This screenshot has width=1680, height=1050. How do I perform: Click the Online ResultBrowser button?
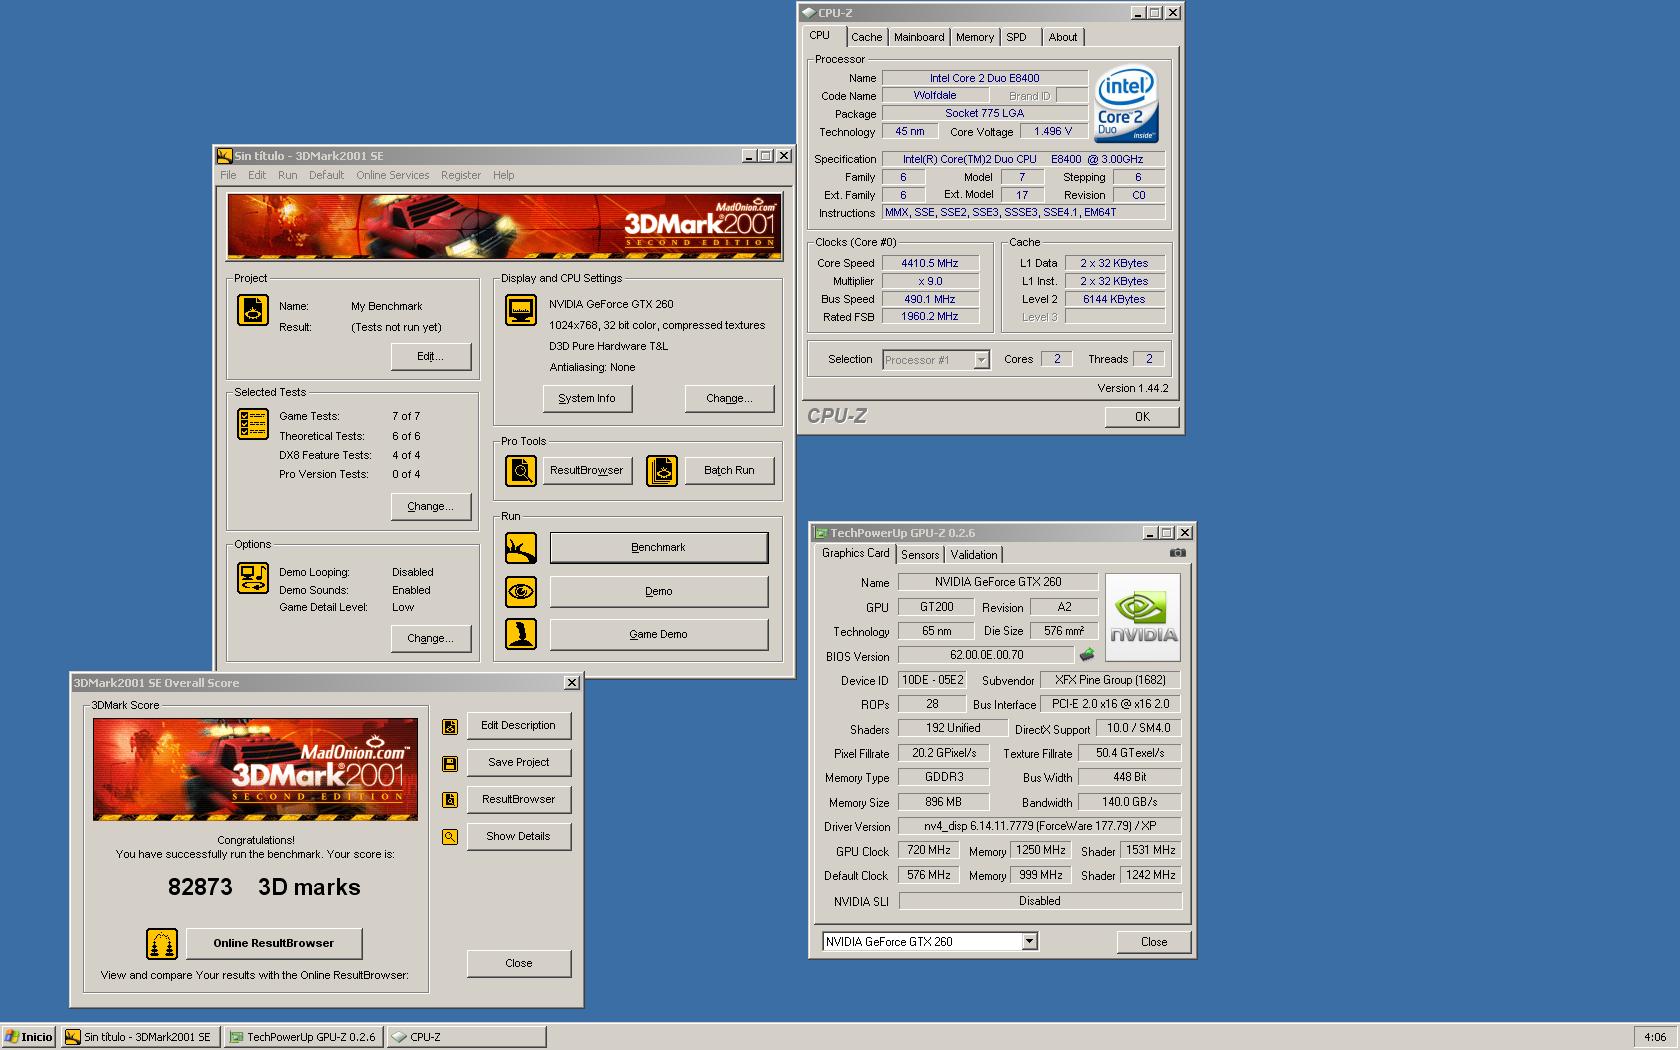273,943
